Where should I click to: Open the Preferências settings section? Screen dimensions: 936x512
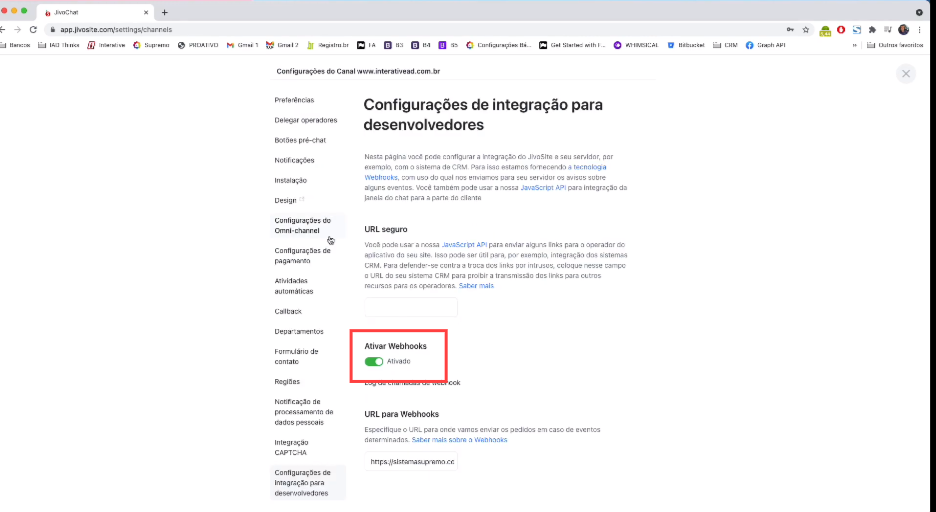[294, 100]
